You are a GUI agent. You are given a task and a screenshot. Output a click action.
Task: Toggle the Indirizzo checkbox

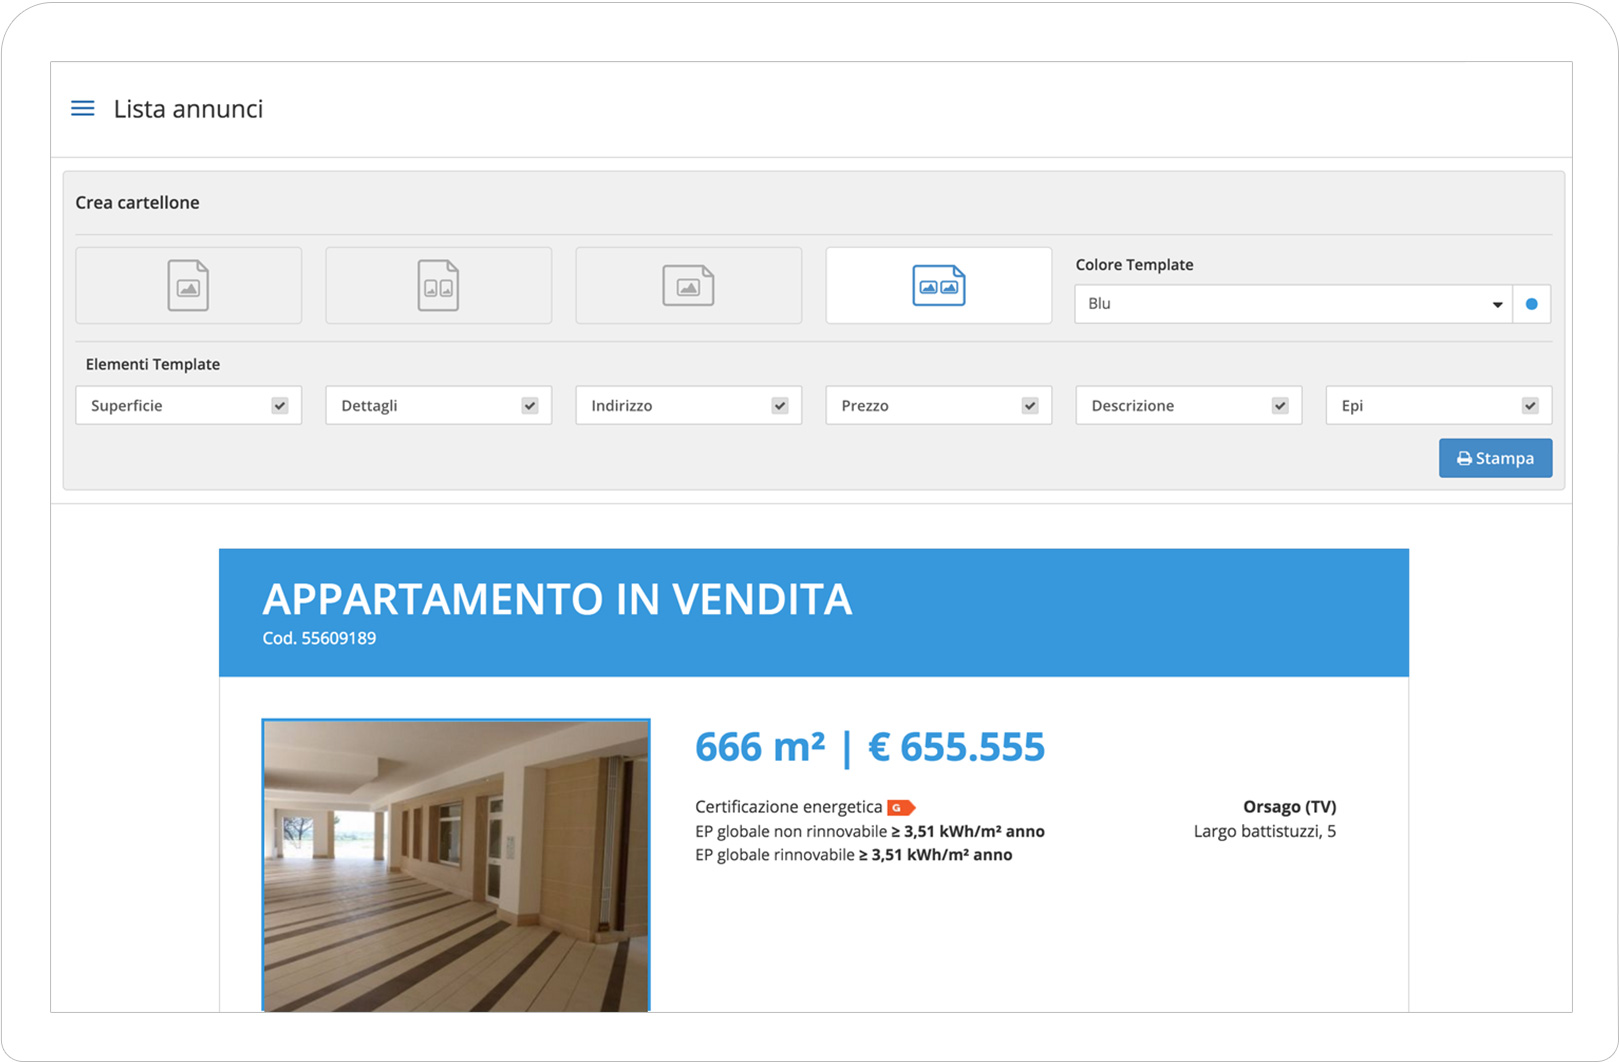[x=780, y=405]
